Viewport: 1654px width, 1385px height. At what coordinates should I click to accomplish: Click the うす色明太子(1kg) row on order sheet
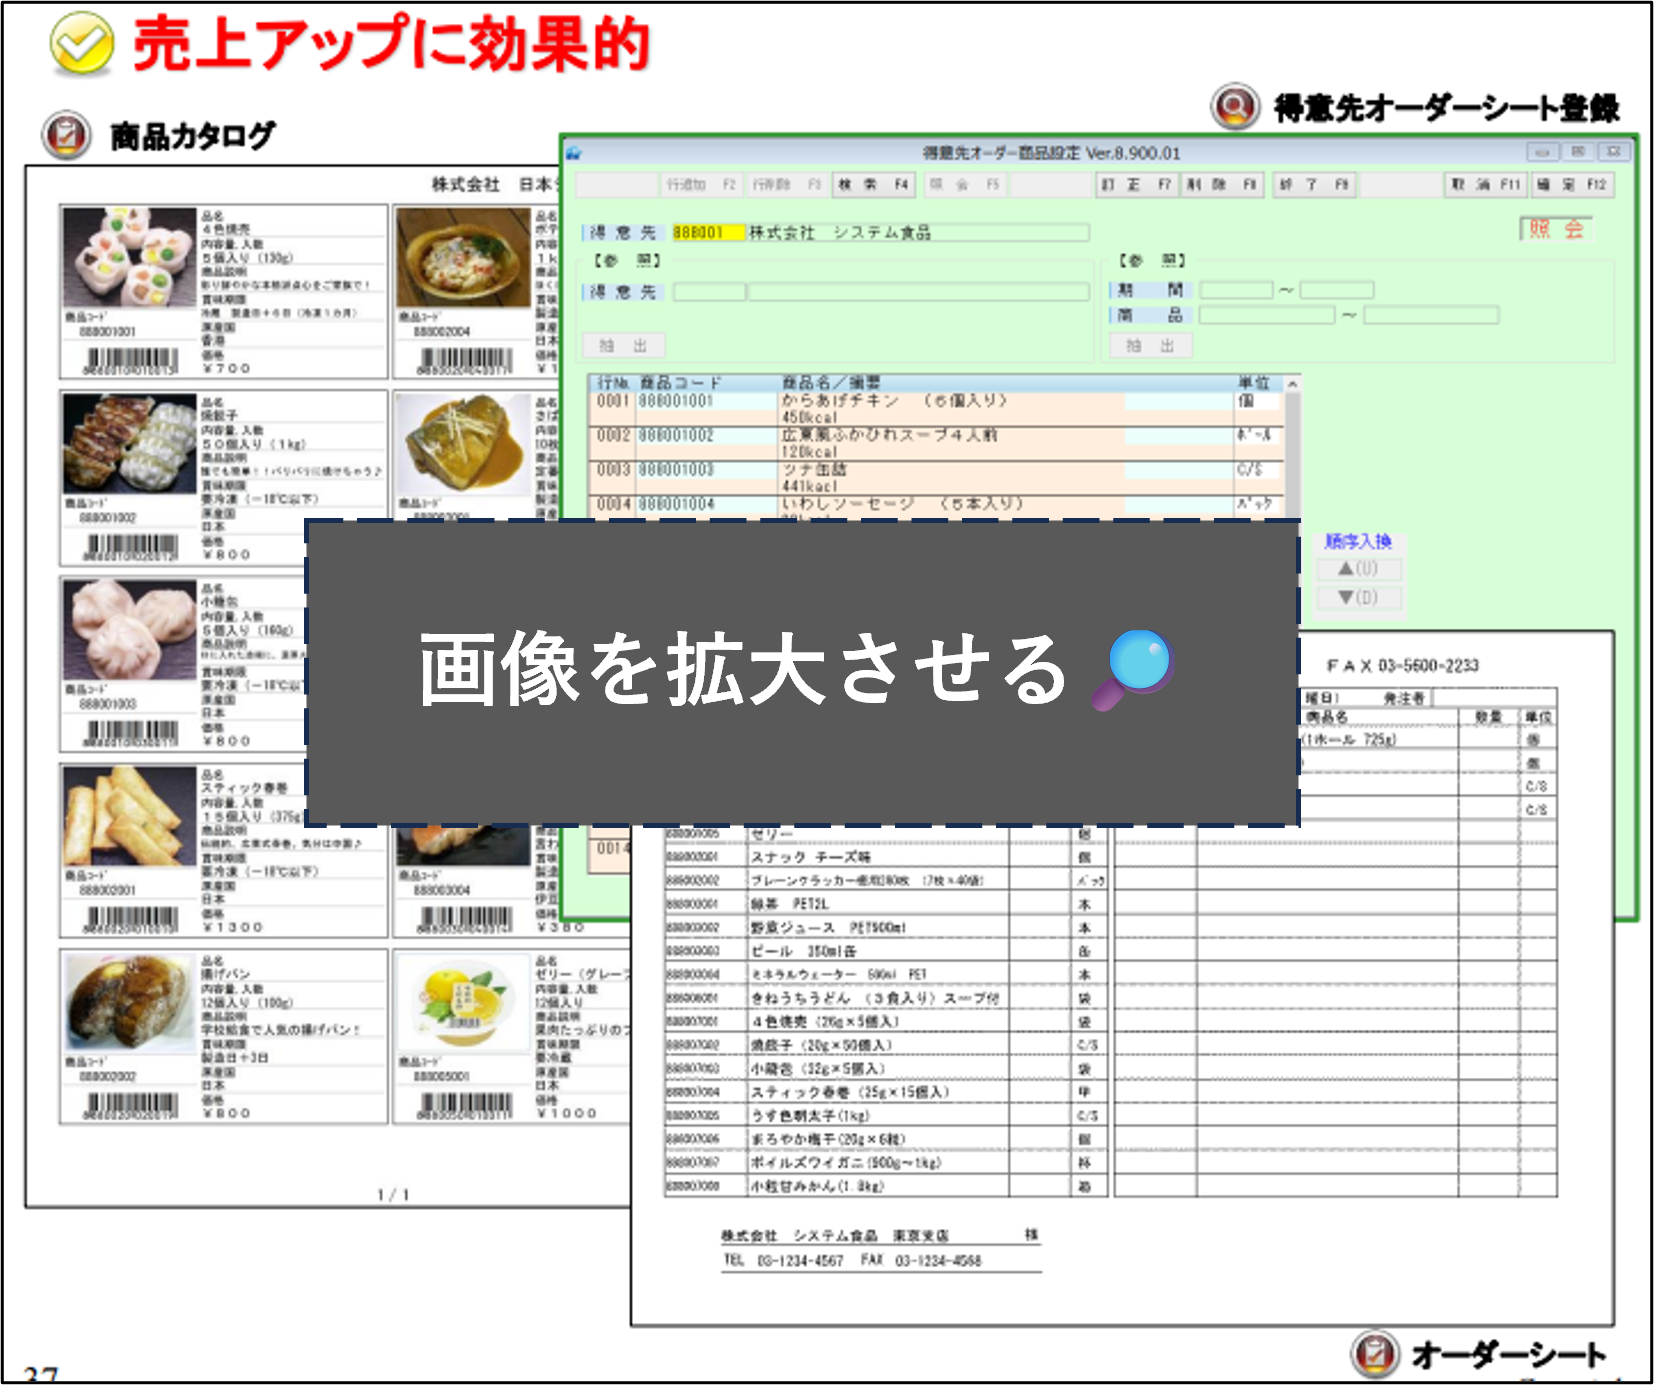click(x=886, y=1115)
